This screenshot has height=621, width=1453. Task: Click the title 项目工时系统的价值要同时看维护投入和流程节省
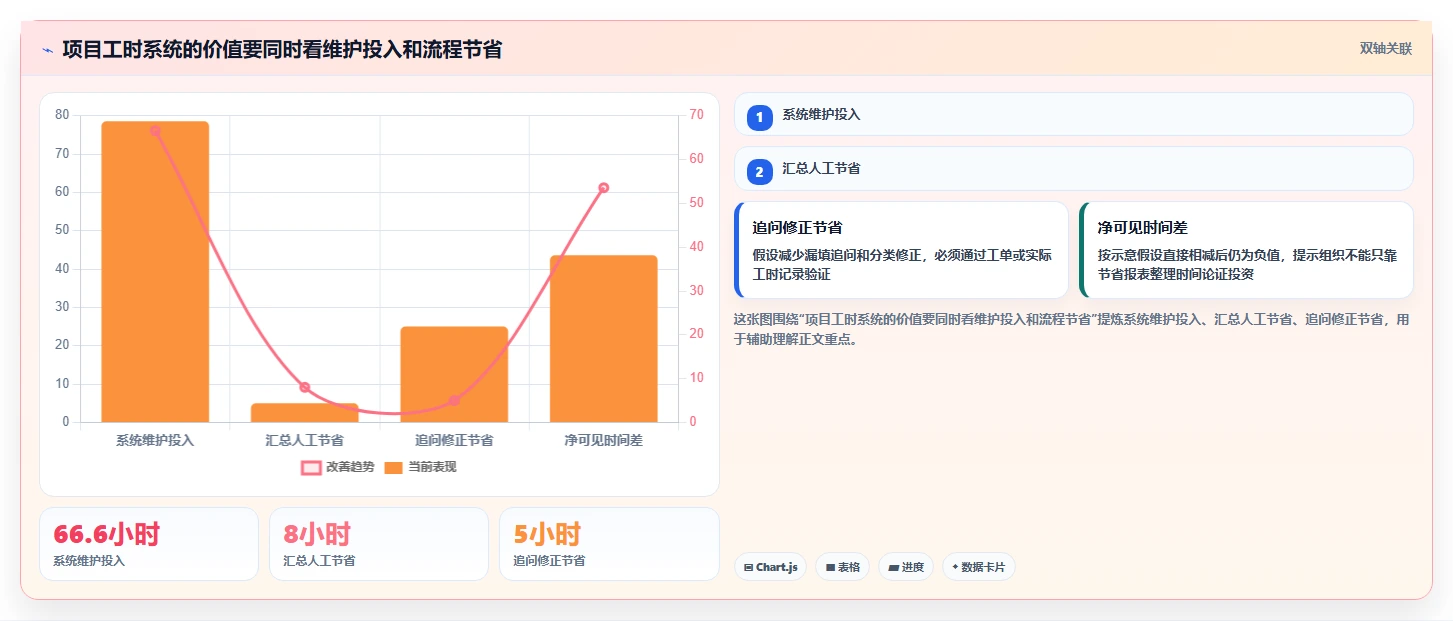coord(282,49)
